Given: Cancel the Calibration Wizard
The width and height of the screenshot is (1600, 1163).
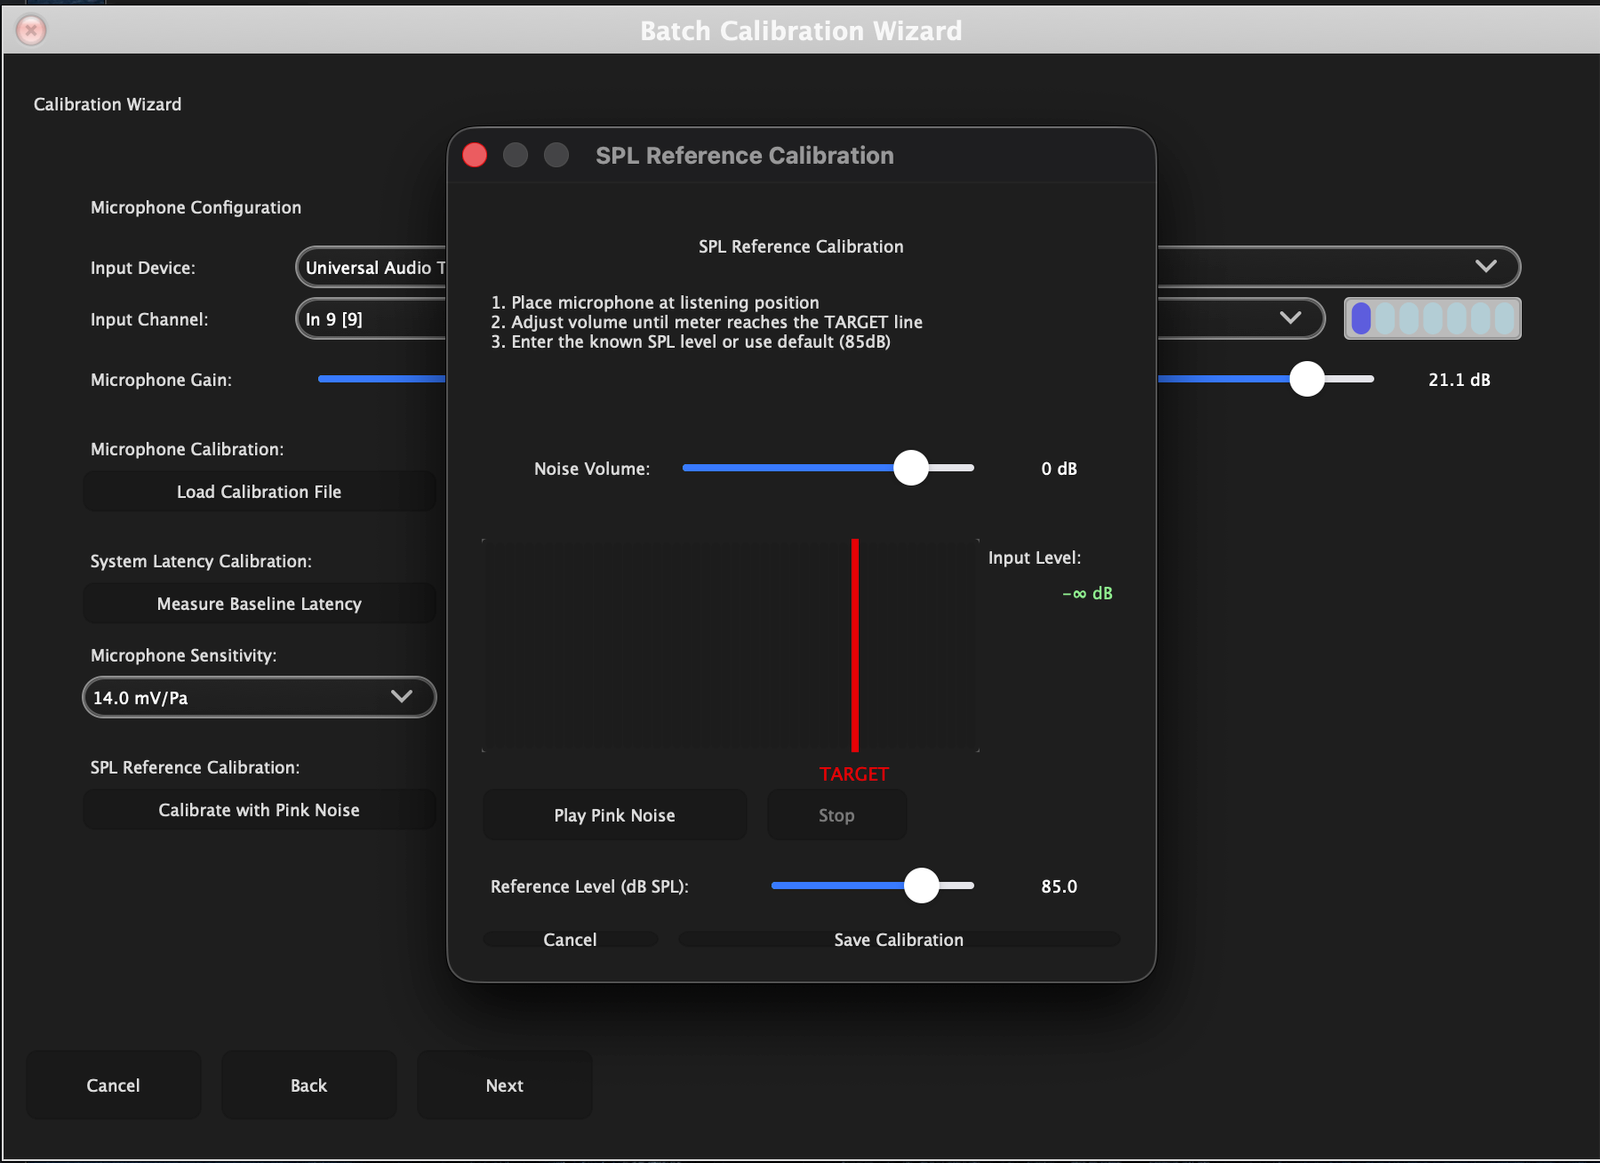Looking at the screenshot, I should pyautogui.click(x=113, y=1085).
